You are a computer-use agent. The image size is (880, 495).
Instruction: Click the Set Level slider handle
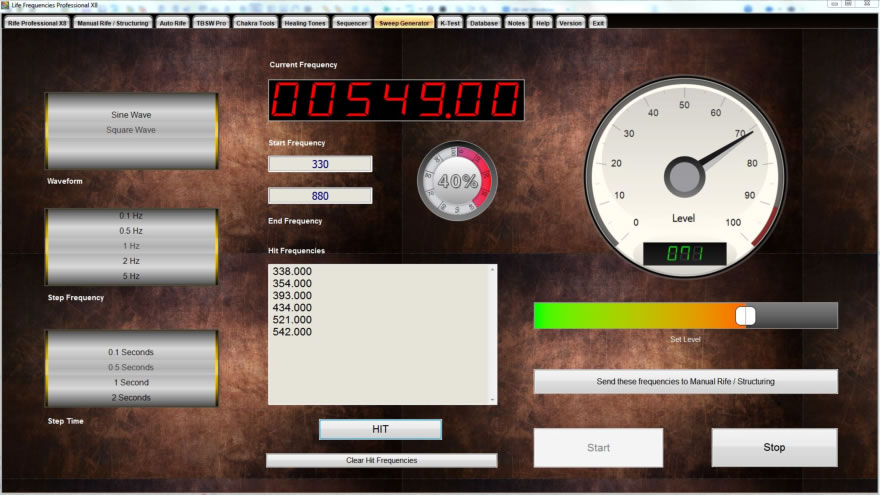745,316
